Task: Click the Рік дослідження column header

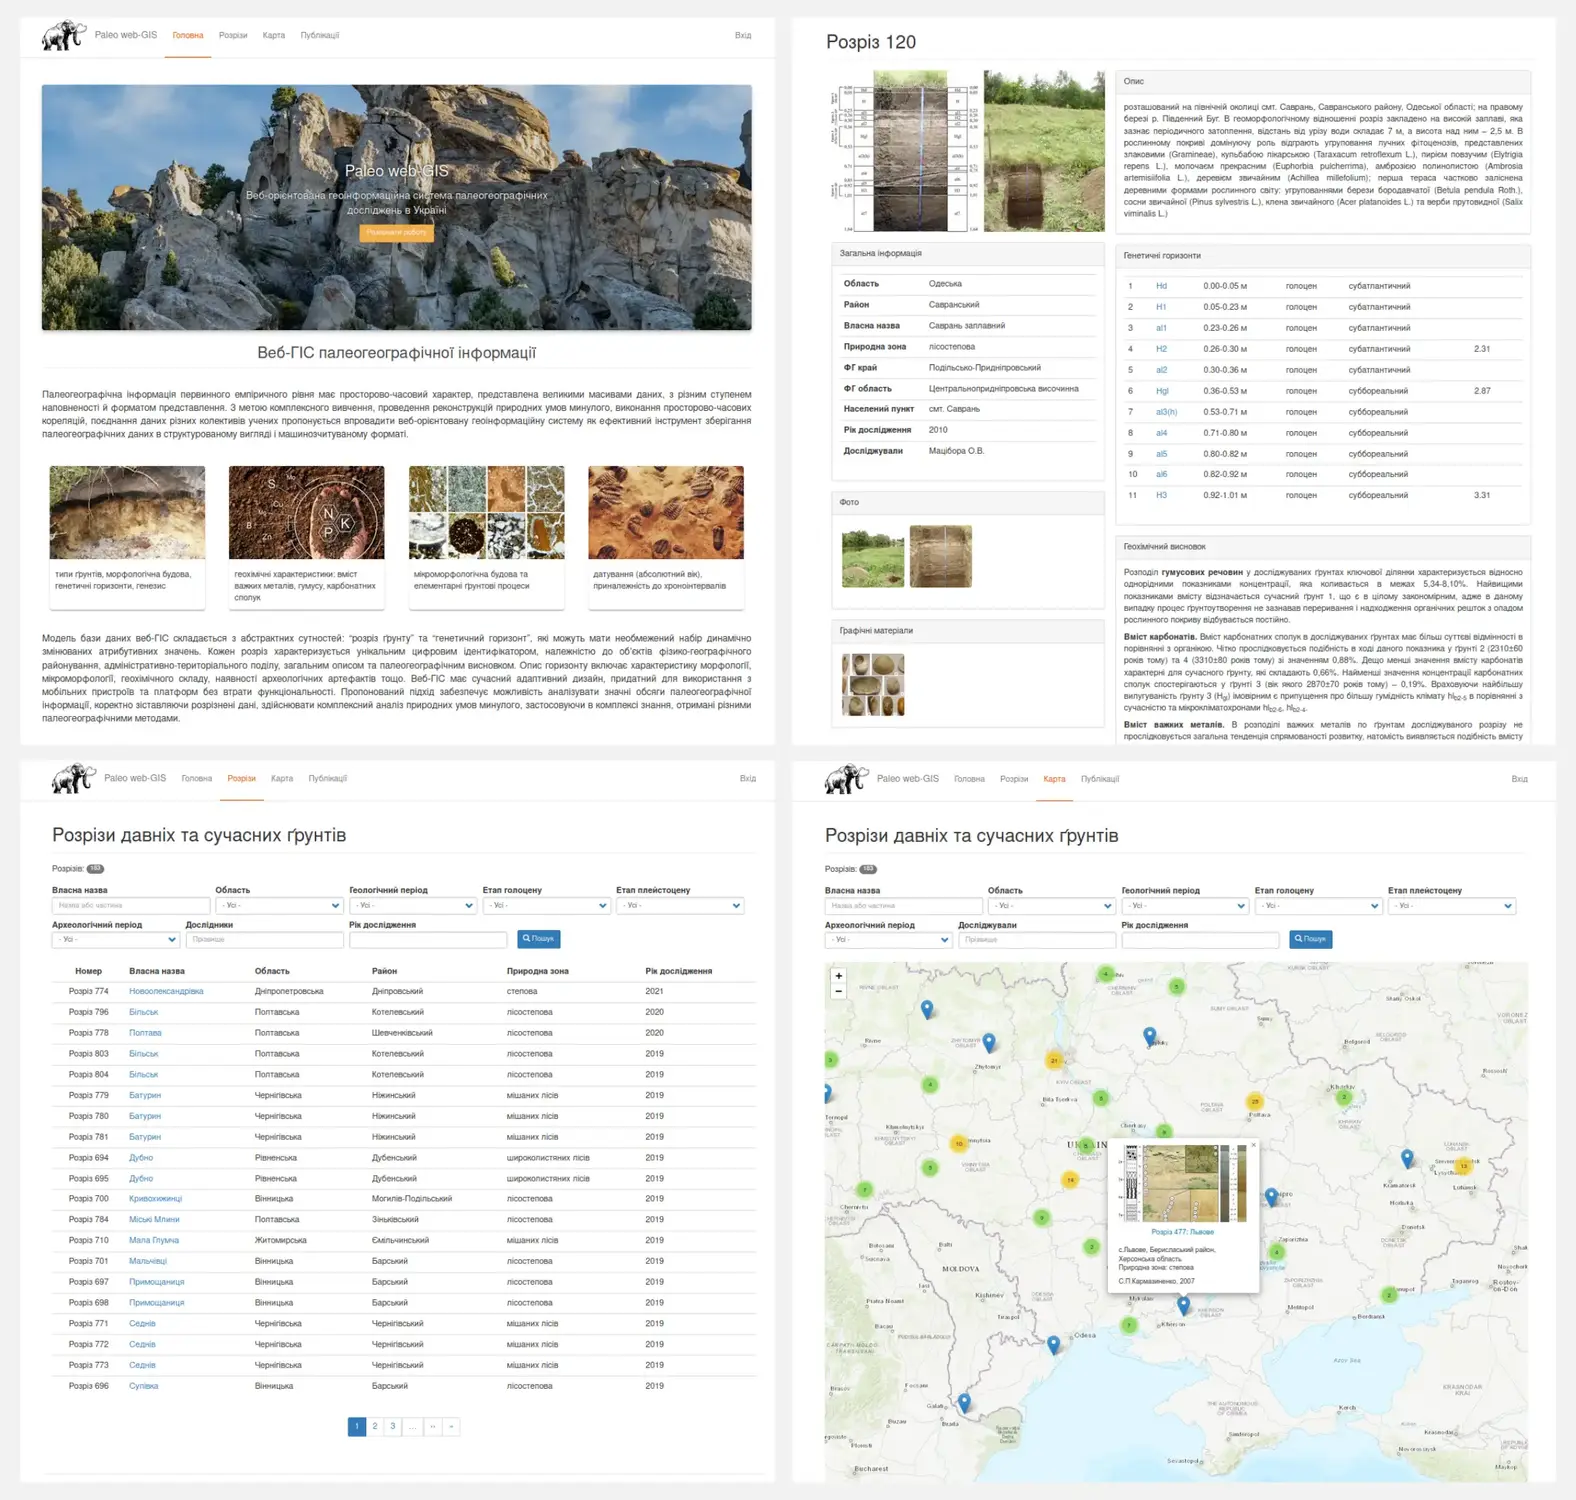Action: point(679,971)
